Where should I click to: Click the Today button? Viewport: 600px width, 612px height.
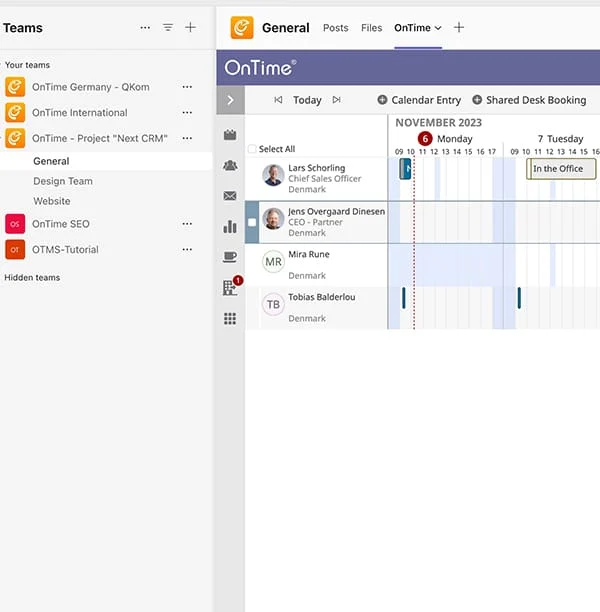[307, 100]
